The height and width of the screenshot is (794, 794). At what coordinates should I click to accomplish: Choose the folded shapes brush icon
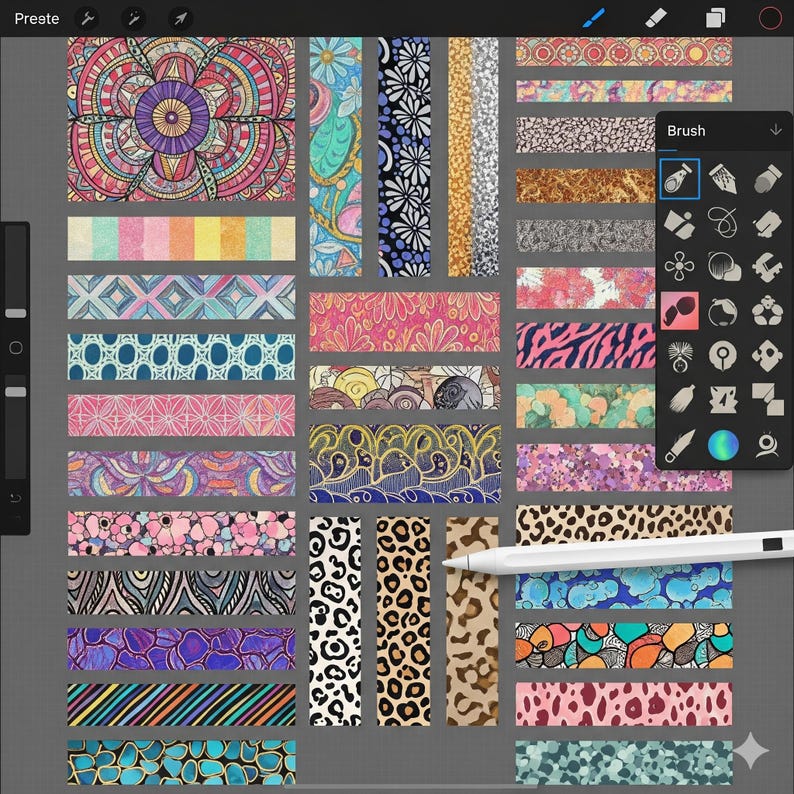tap(679, 223)
